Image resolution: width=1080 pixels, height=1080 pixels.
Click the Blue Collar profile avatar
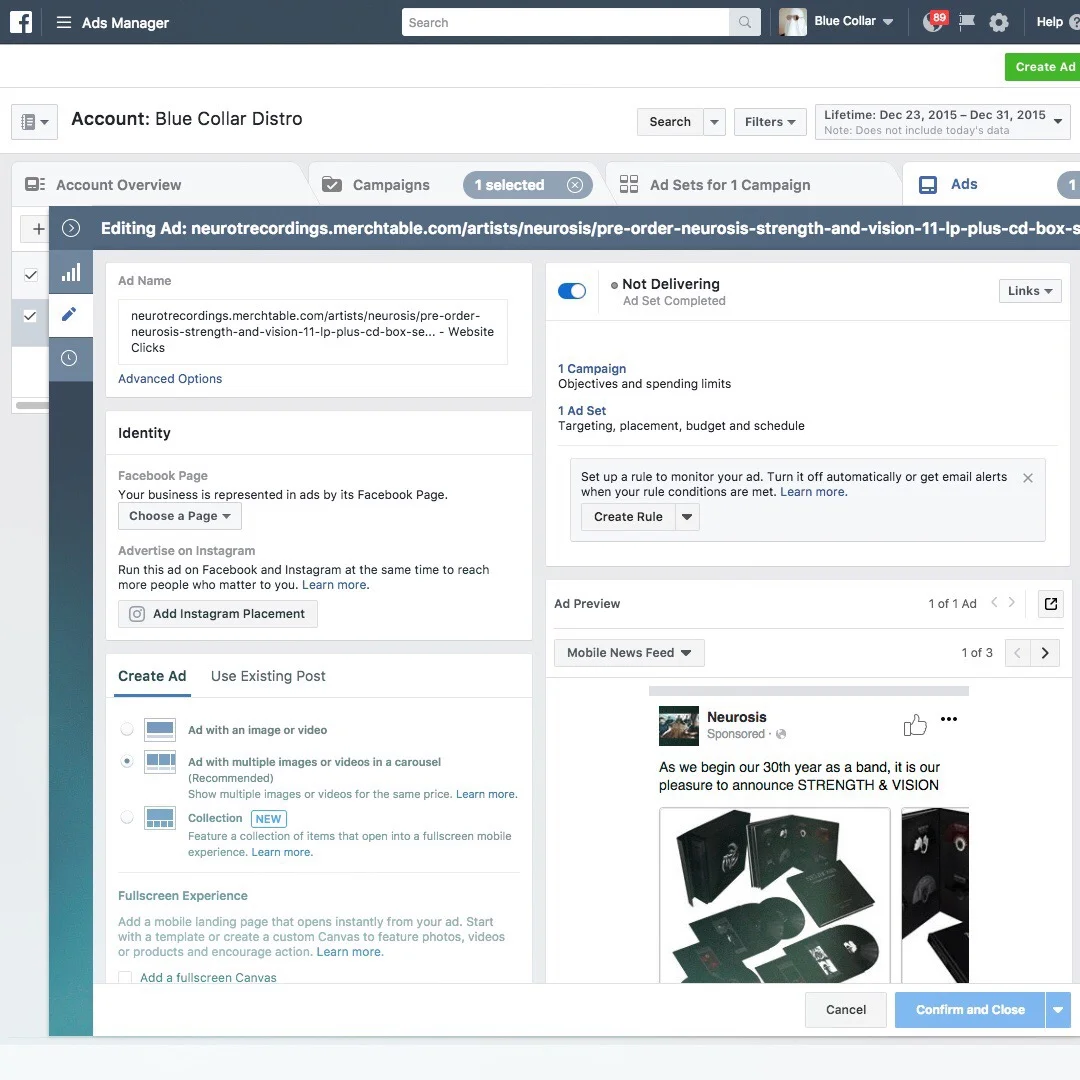click(792, 22)
